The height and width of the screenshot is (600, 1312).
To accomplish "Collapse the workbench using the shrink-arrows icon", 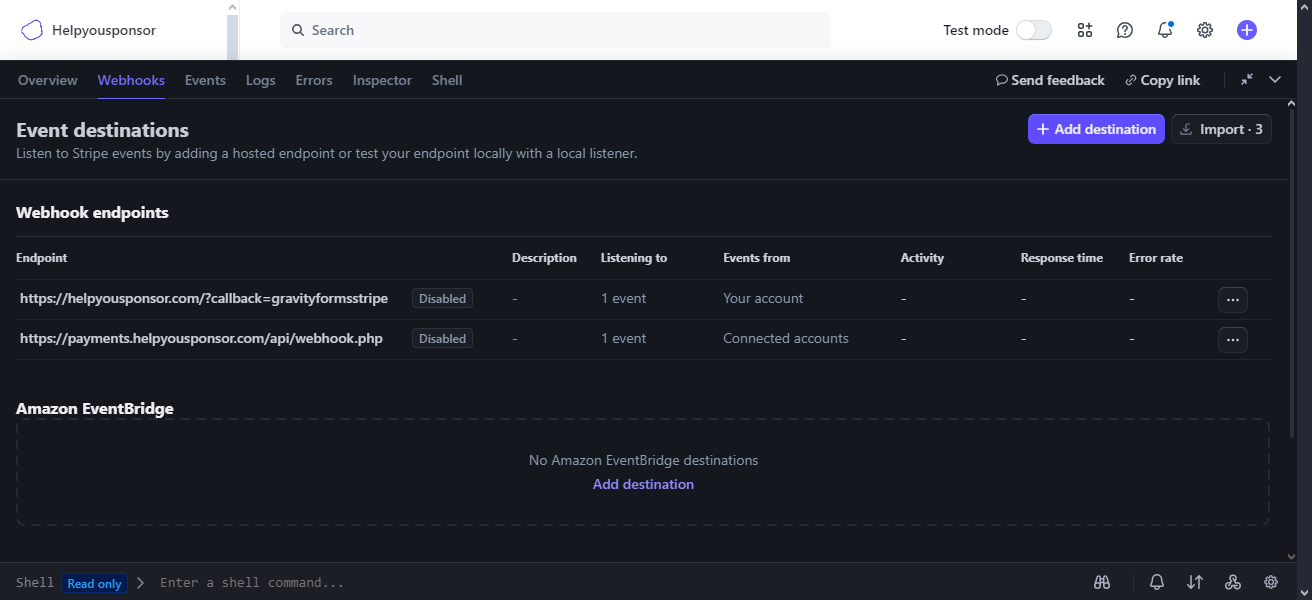I will (1247, 80).
